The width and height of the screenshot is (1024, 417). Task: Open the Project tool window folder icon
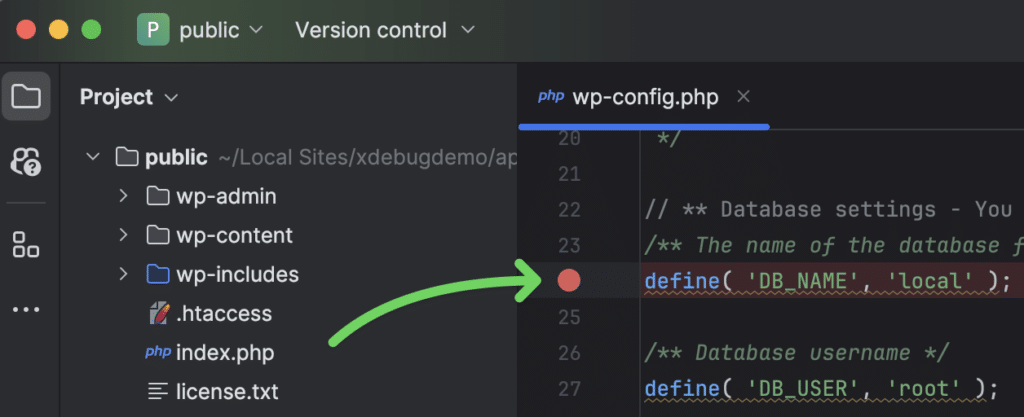coord(26,97)
